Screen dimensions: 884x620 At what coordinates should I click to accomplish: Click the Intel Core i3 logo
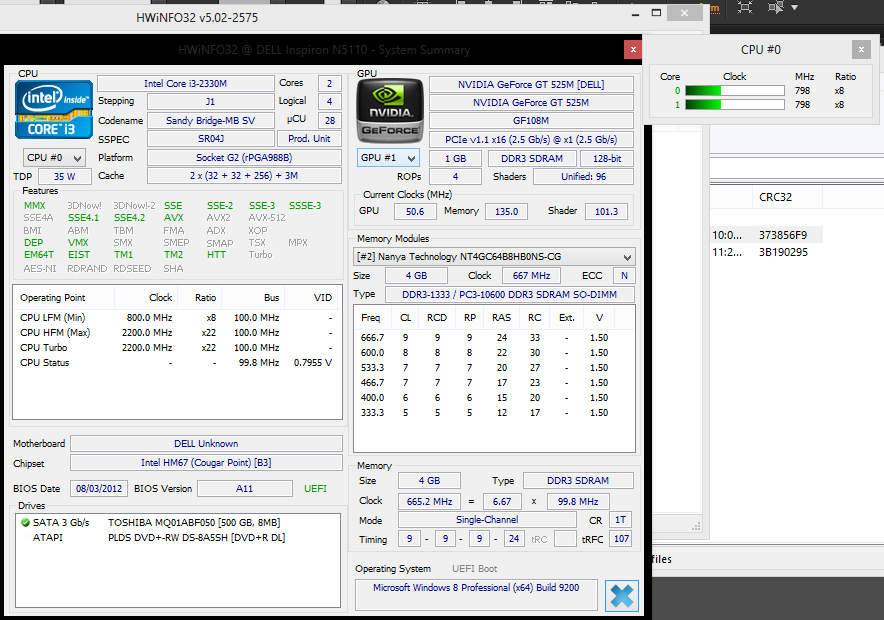coord(54,109)
